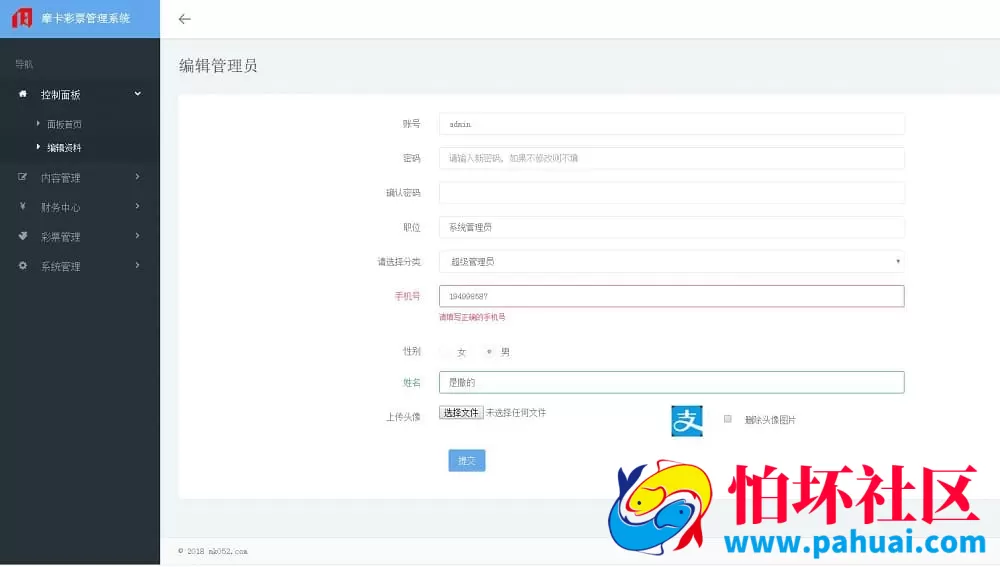Viewport: 1000px width, 567px height.
Task: Open the 系统管理 menu
Action: pos(61,267)
